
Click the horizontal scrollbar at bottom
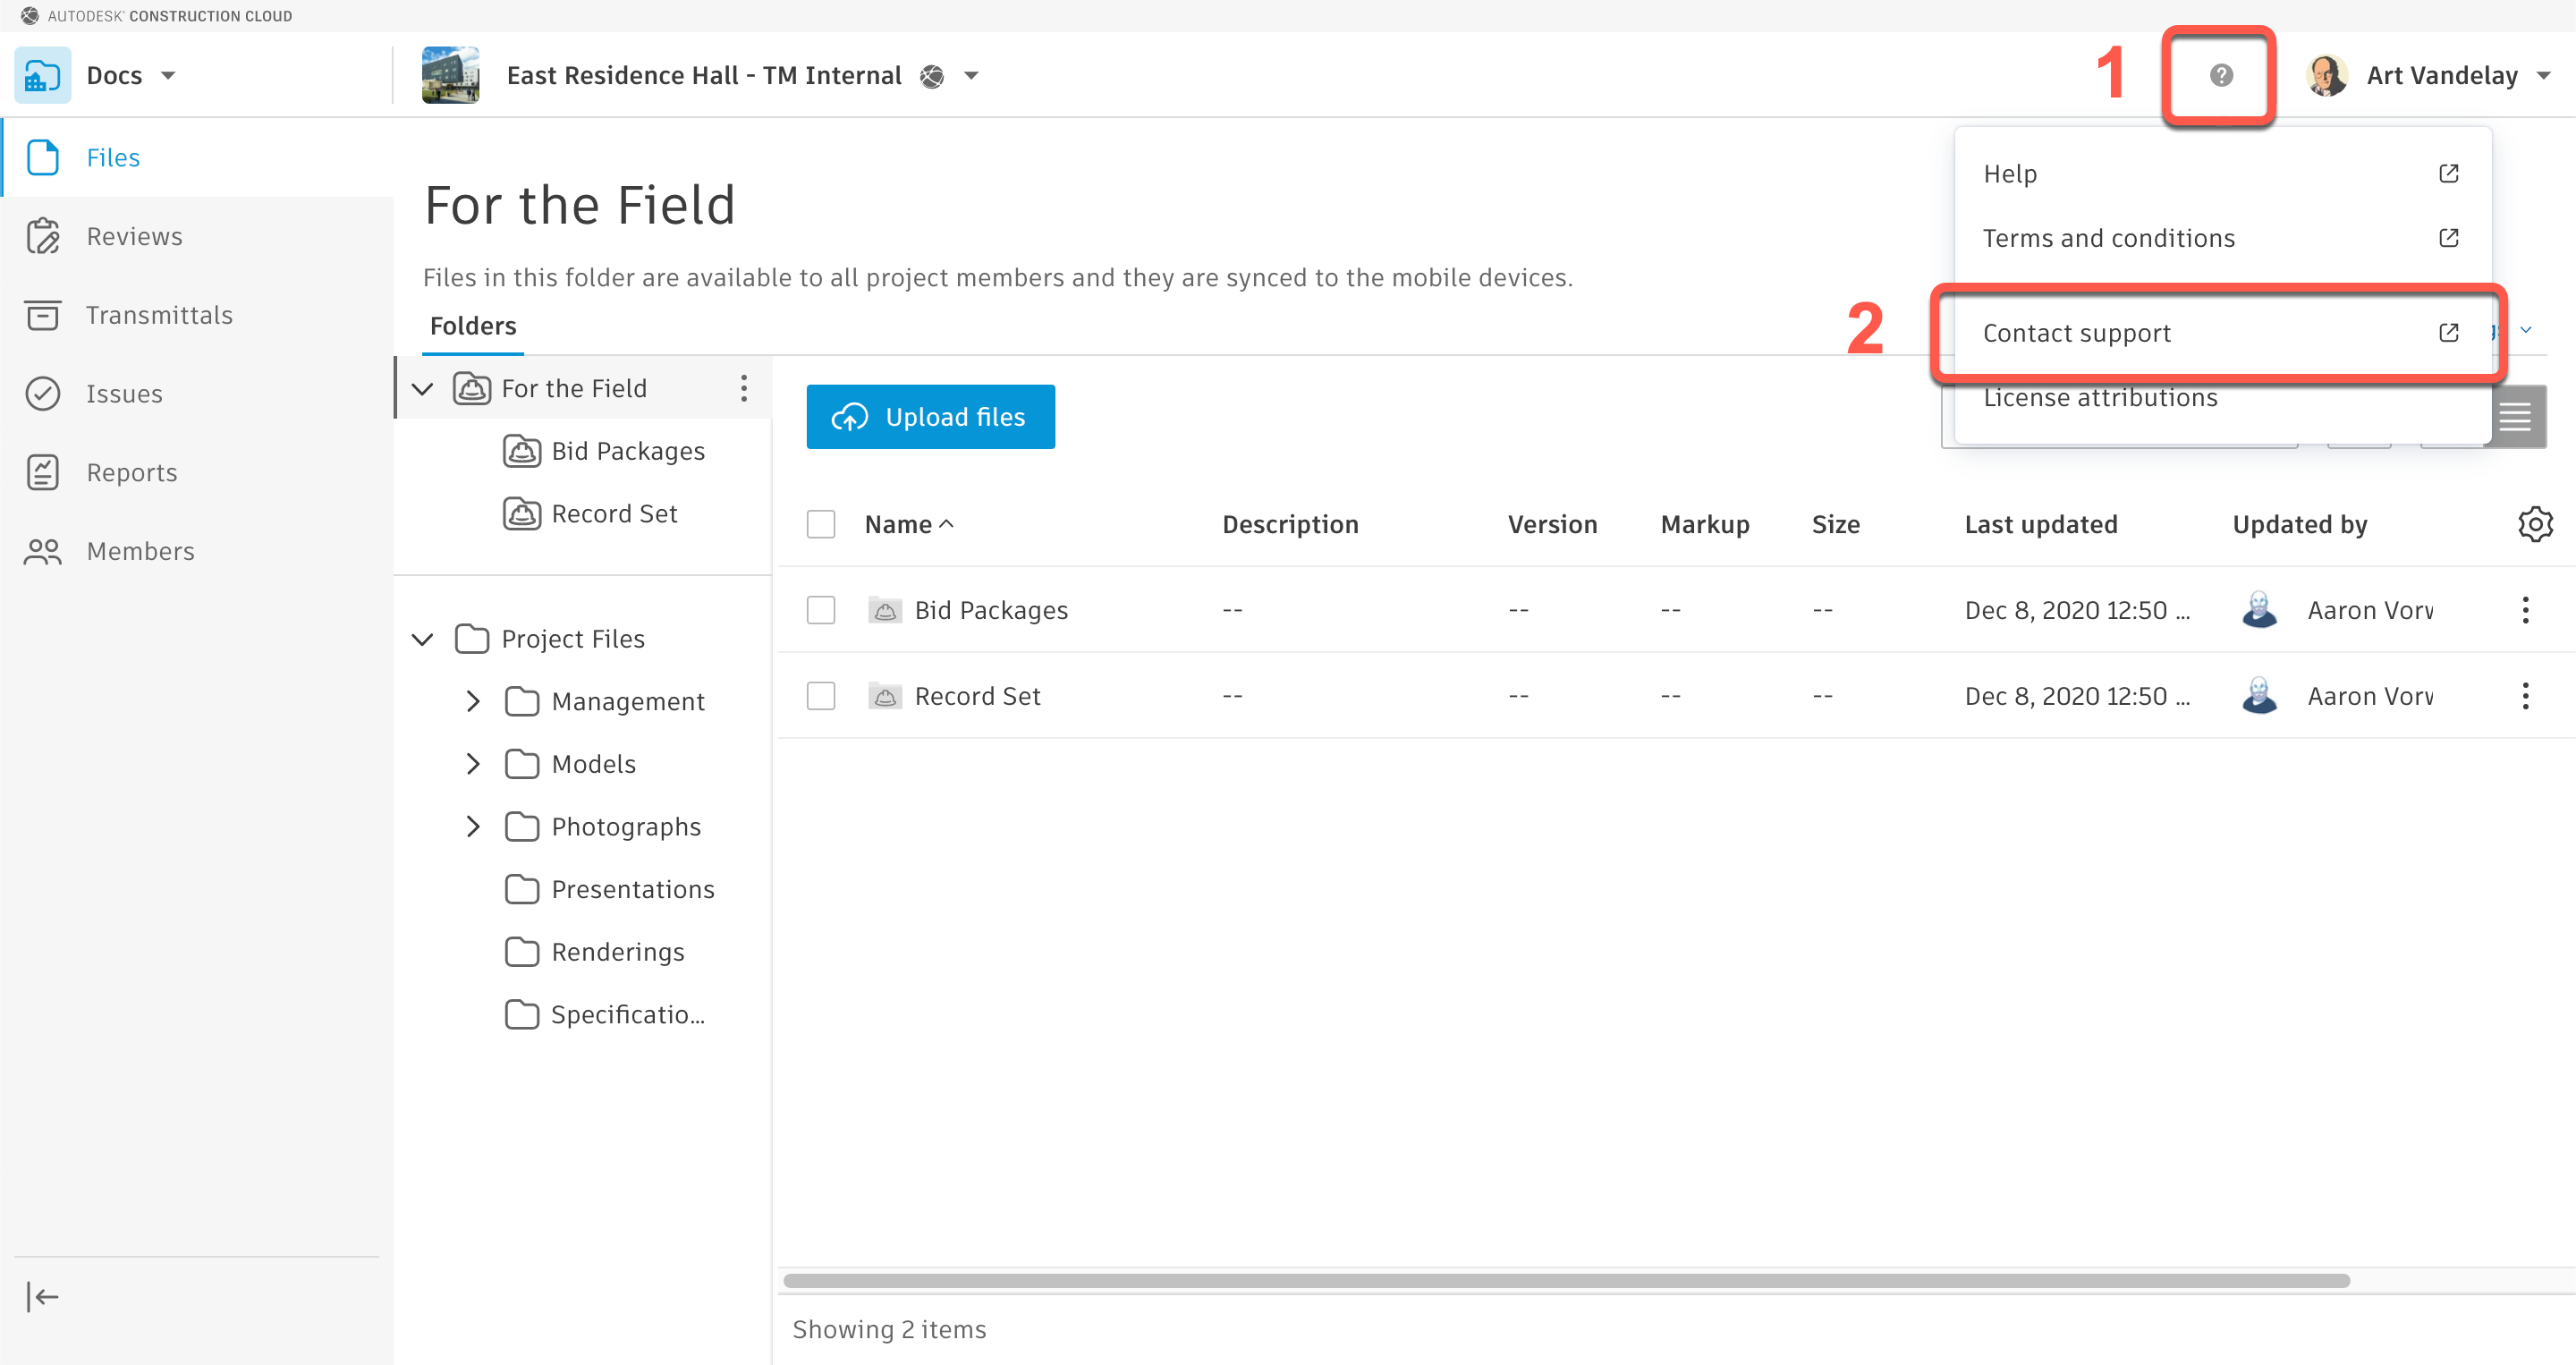coord(1565,1281)
